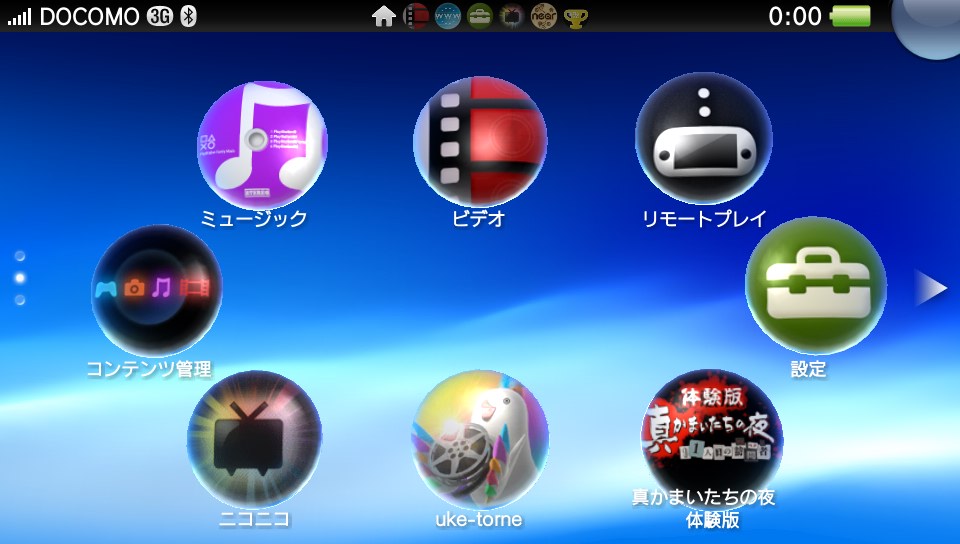Image resolution: width=960 pixels, height=544 pixels.
Task: Tap the battery level indicator
Action: [850, 16]
